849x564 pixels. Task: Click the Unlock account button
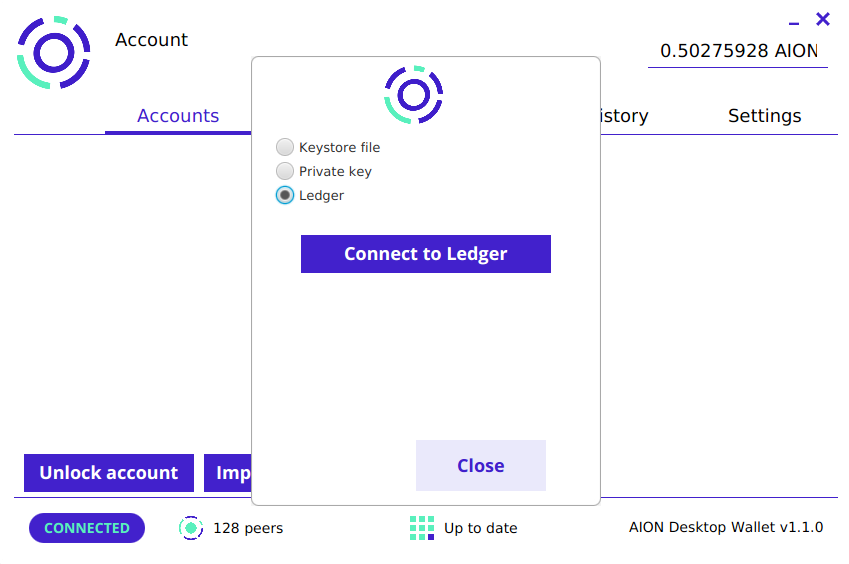[x=109, y=473]
